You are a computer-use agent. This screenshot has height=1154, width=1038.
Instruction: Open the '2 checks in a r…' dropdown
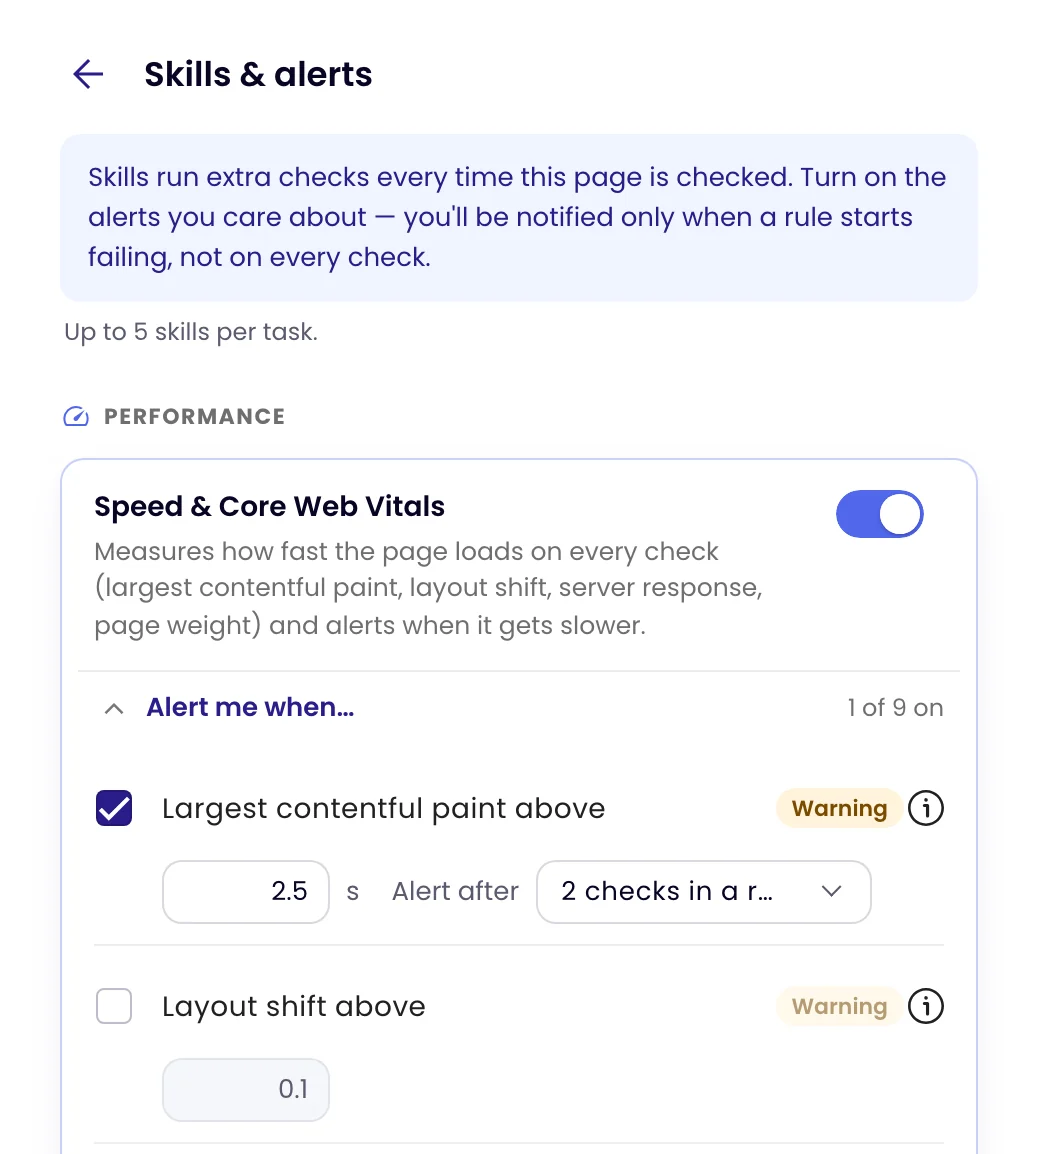pos(704,892)
